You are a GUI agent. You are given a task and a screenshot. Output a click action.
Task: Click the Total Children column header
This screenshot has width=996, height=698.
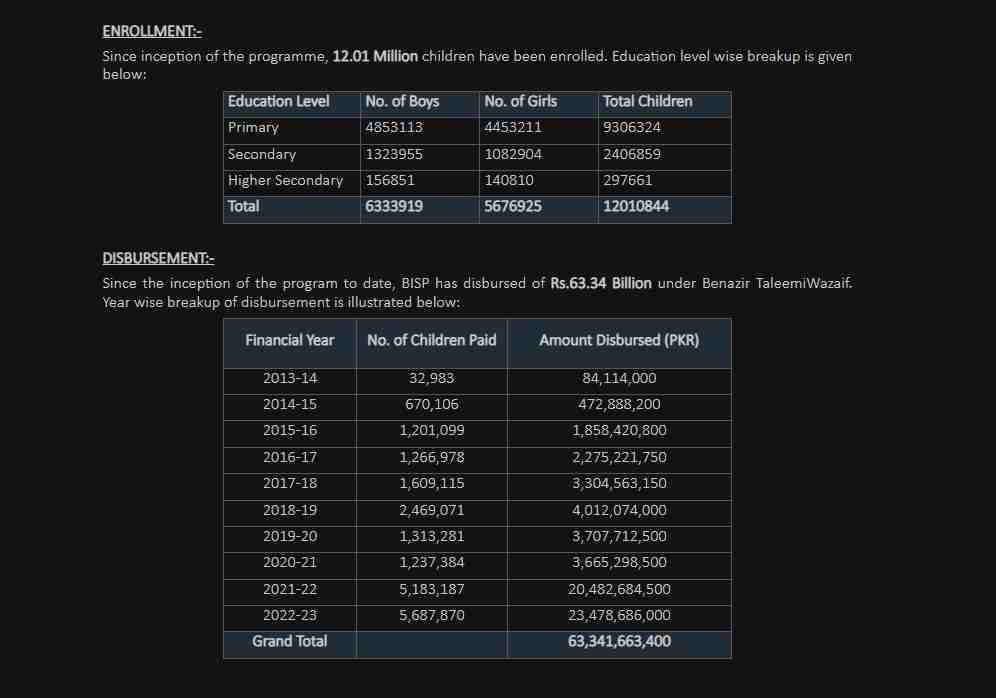pos(647,101)
